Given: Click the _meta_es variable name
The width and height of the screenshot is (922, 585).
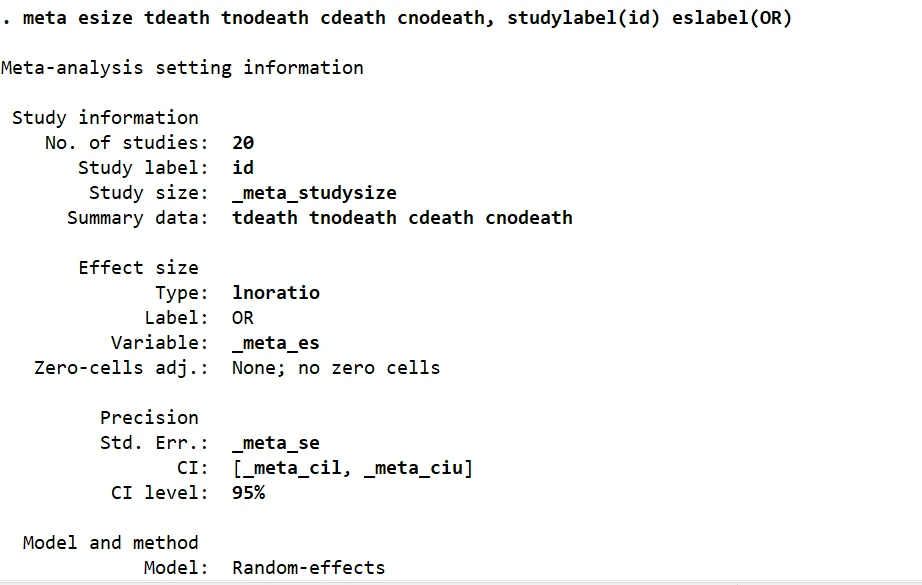Looking at the screenshot, I should [276, 343].
